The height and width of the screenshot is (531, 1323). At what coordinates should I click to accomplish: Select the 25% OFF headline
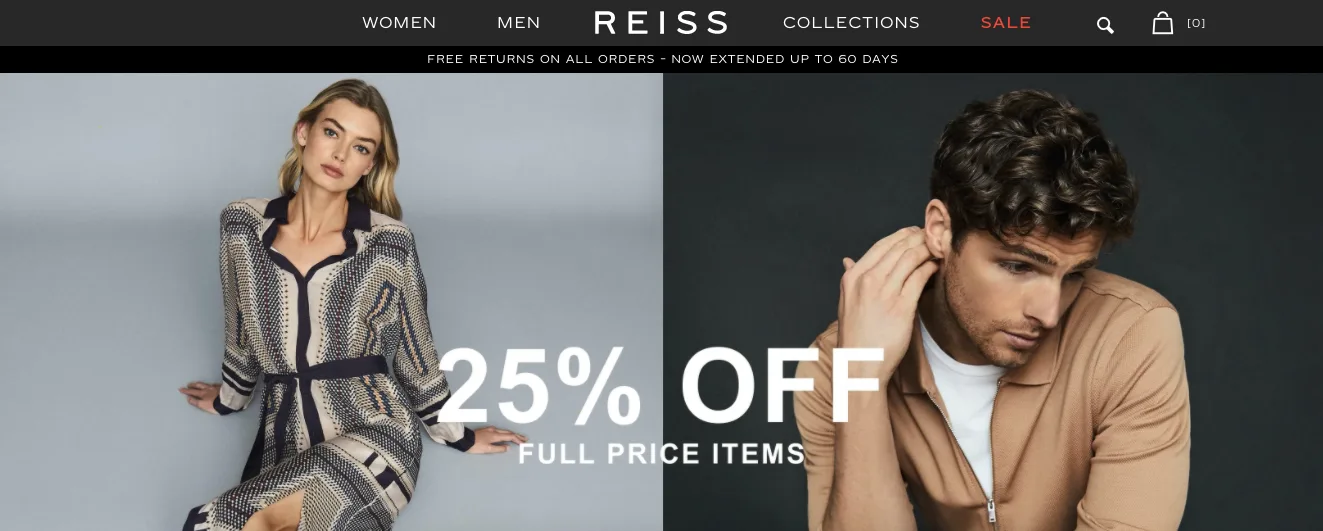(x=661, y=387)
